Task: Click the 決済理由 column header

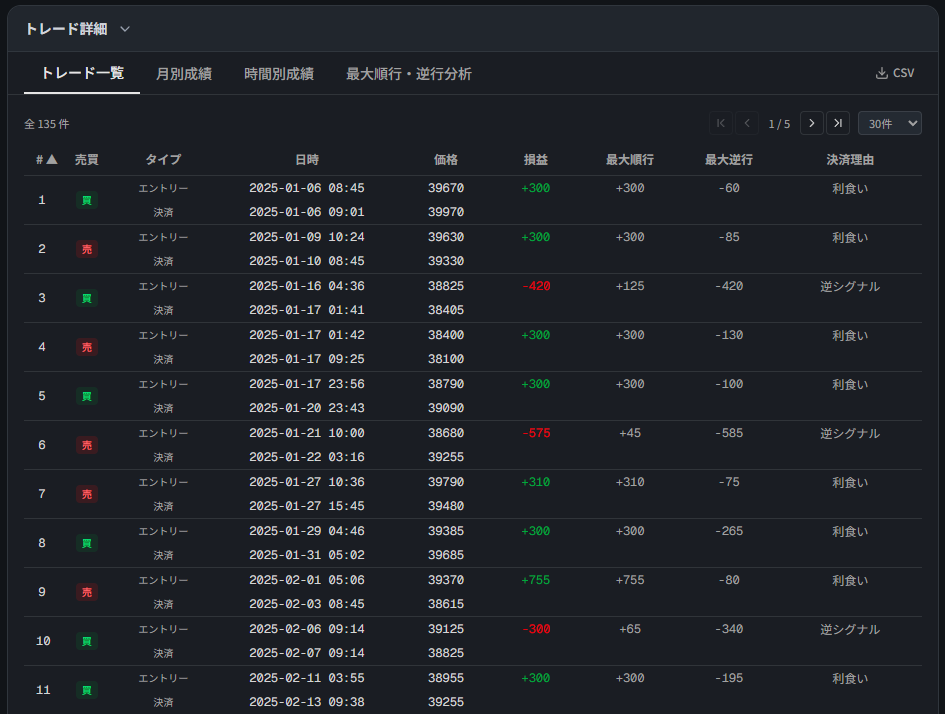Action: click(x=850, y=160)
